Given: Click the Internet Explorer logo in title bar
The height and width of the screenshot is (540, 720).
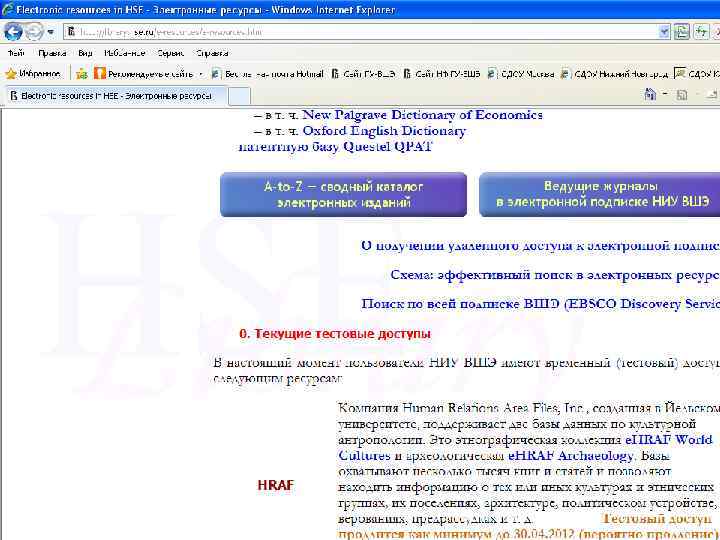Looking at the screenshot, I should point(7,9).
